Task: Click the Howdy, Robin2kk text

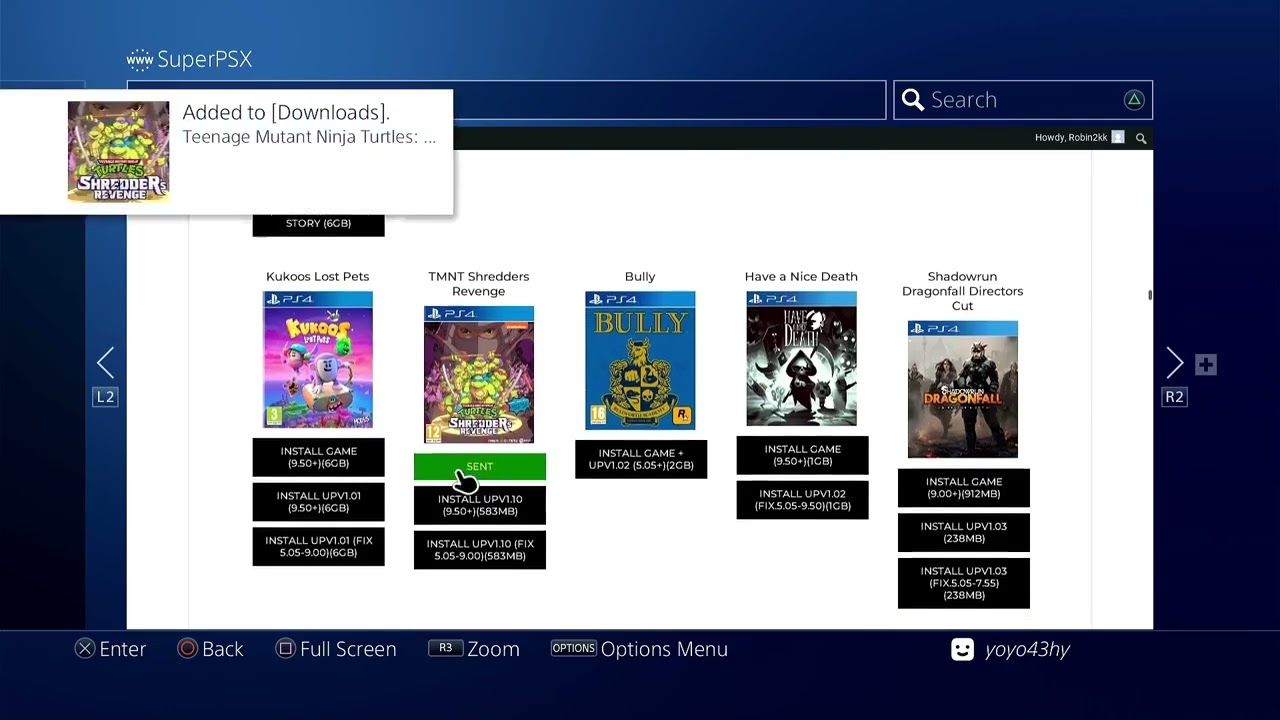Action: (1071, 138)
